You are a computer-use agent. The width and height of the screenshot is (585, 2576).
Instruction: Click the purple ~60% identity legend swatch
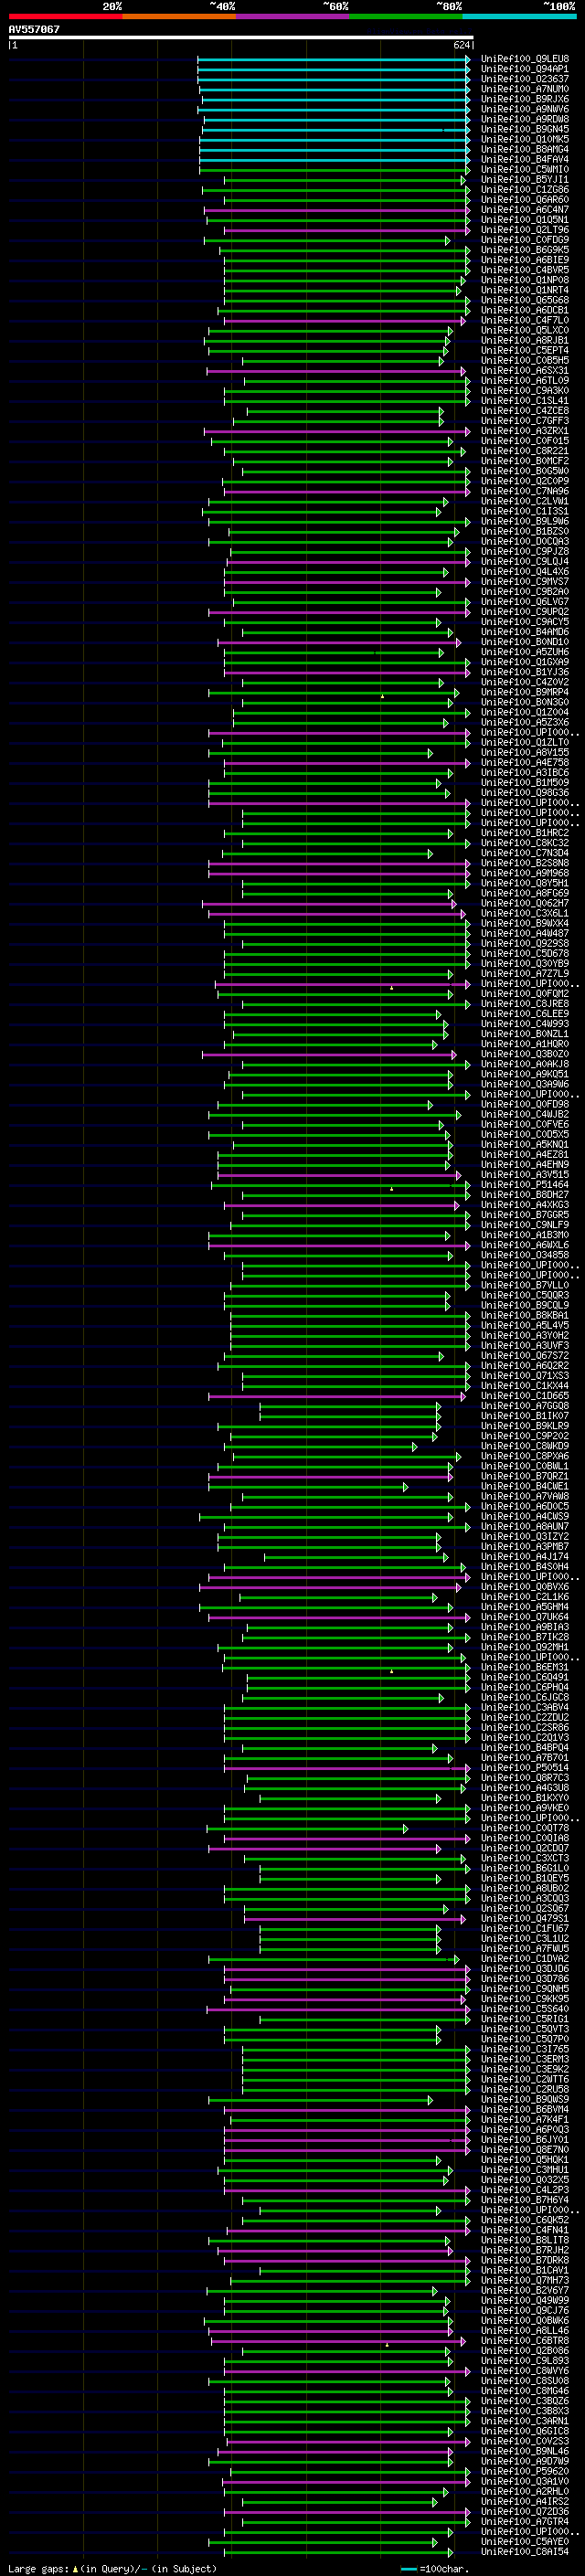click(293, 17)
